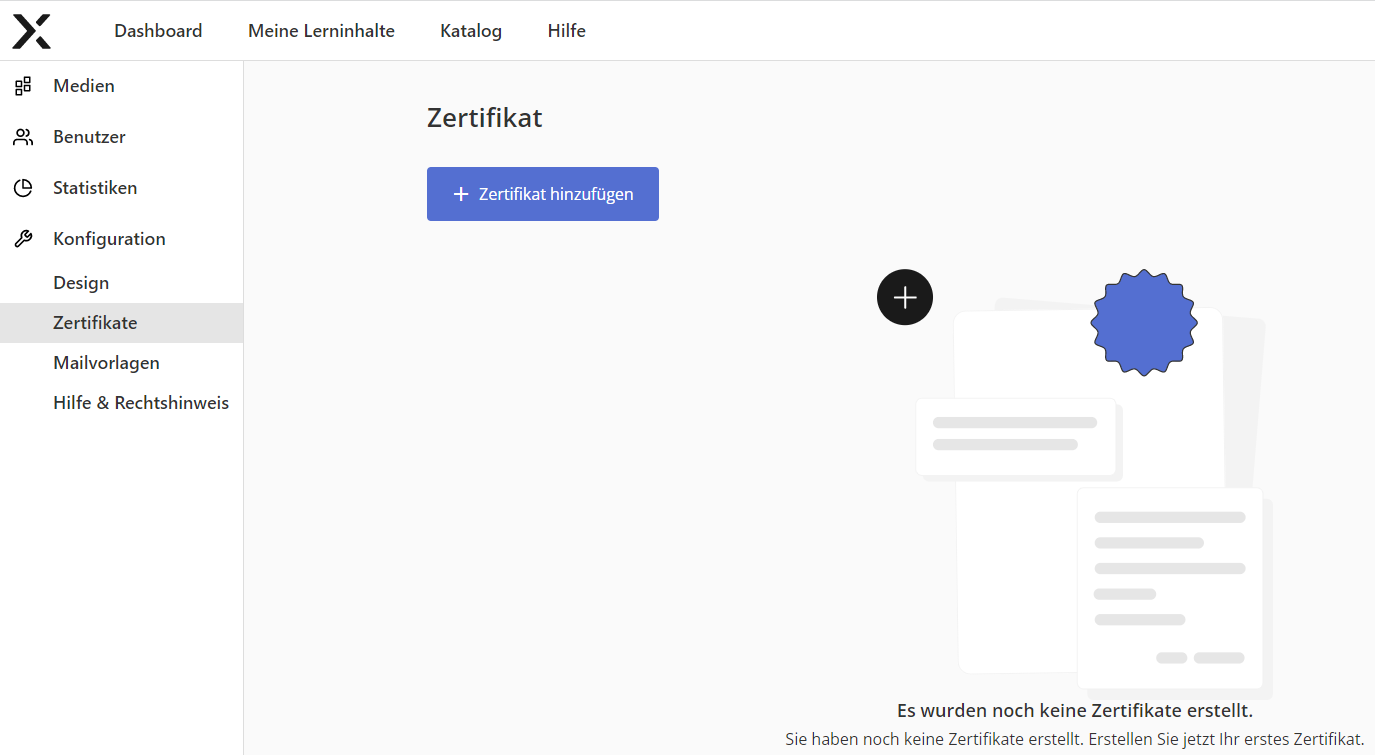Screen dimensions: 1375x755
Task: Go to Meine Lerninhalte
Action: coord(321,31)
